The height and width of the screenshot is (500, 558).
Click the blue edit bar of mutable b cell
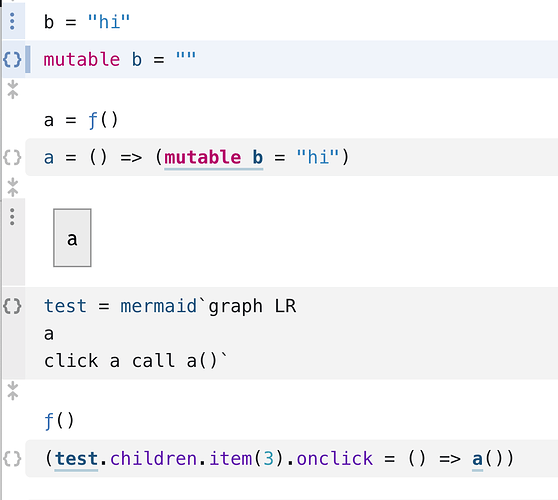(x=28, y=59)
